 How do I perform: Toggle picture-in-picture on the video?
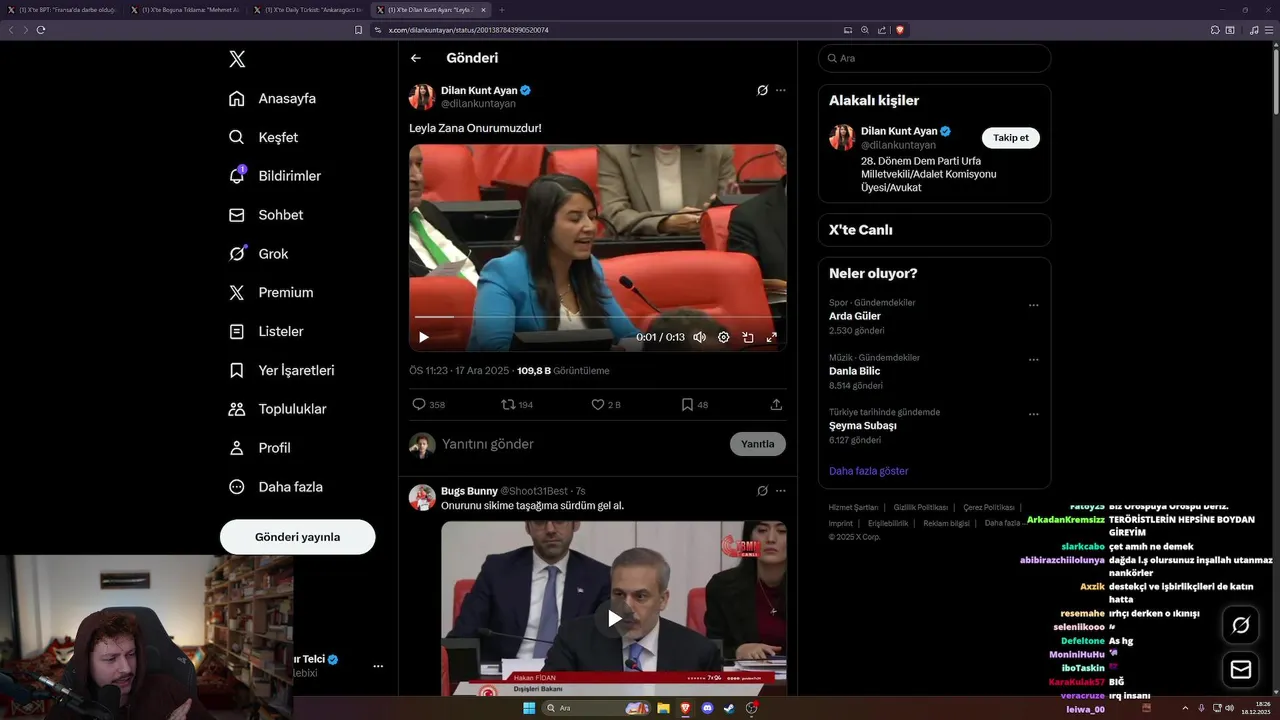point(748,337)
